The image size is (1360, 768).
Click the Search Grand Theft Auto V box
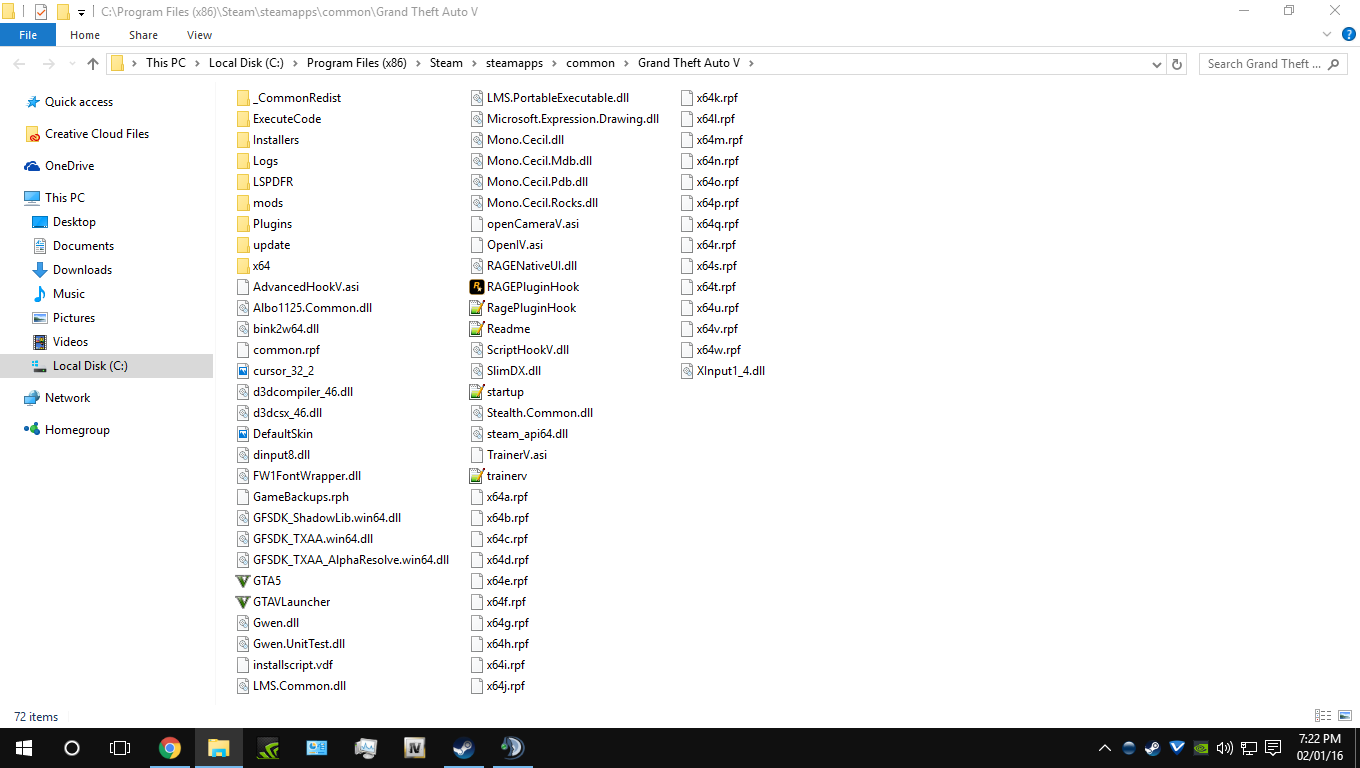pyautogui.click(x=1273, y=63)
